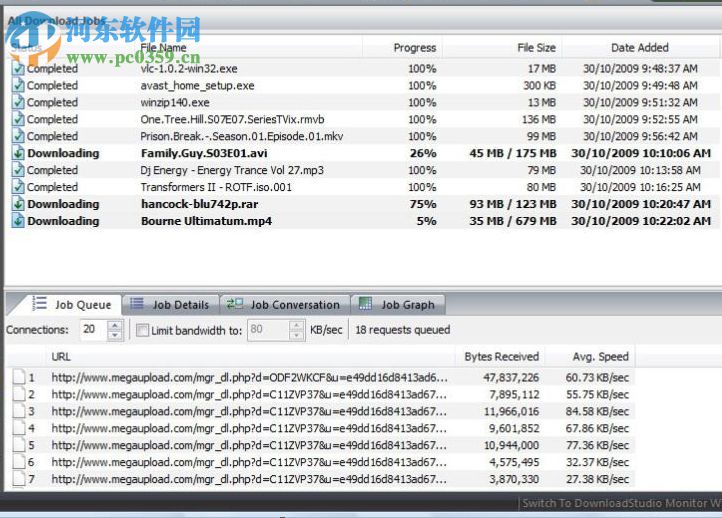Click Switch To DownloadStudio Monitor link

coord(622,503)
